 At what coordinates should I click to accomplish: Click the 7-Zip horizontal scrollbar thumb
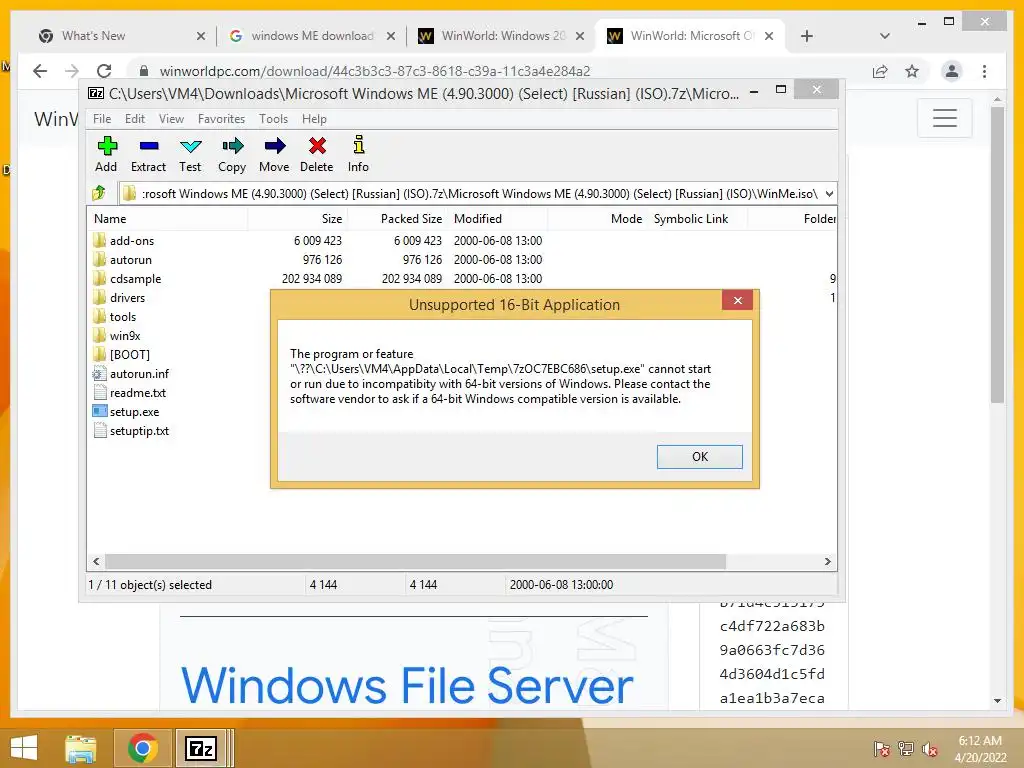[x=415, y=562]
